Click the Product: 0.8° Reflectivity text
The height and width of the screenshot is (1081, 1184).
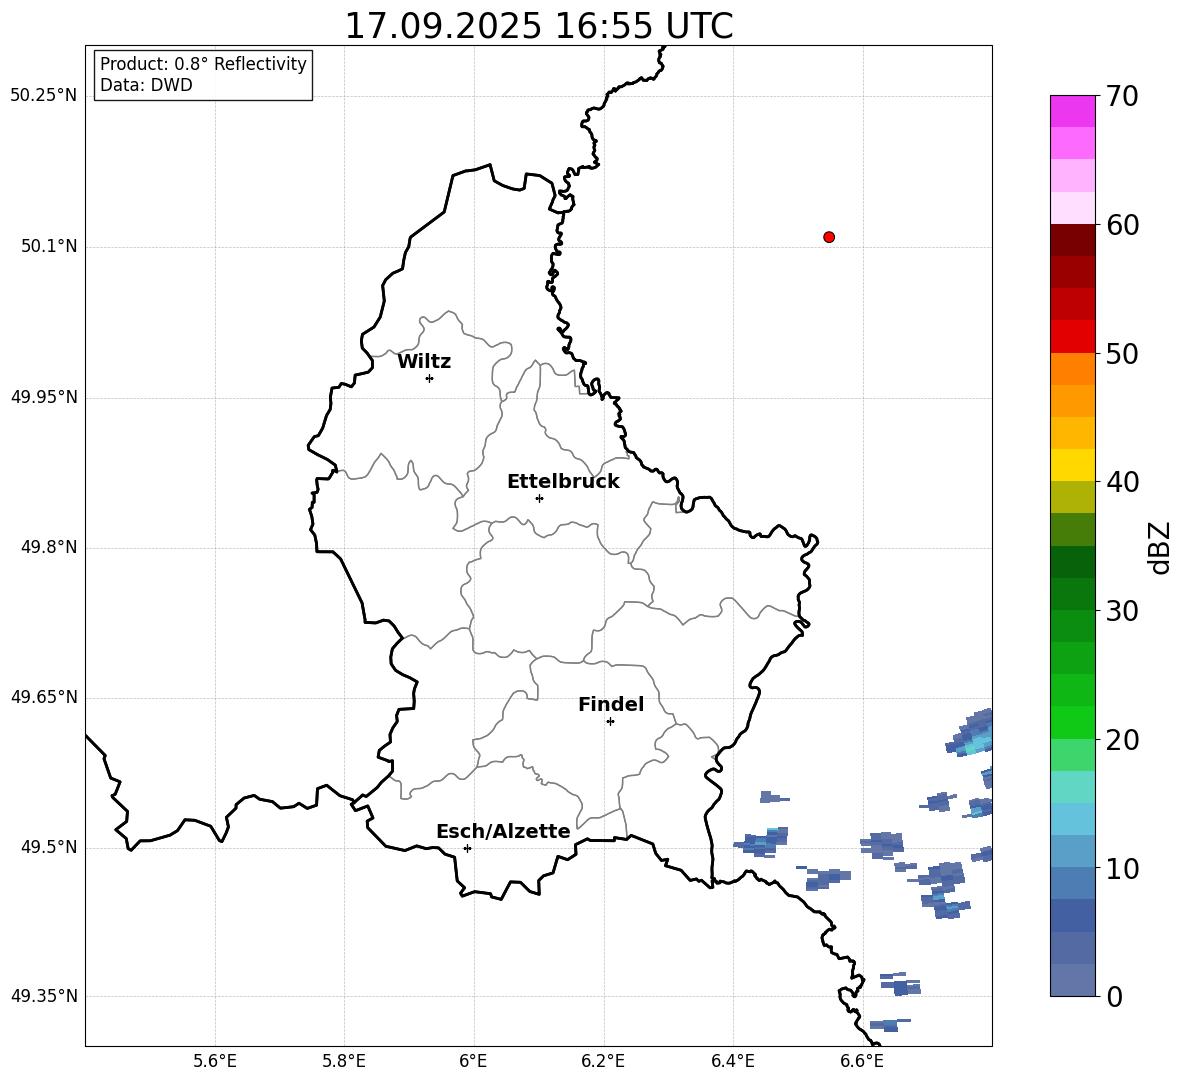point(203,64)
